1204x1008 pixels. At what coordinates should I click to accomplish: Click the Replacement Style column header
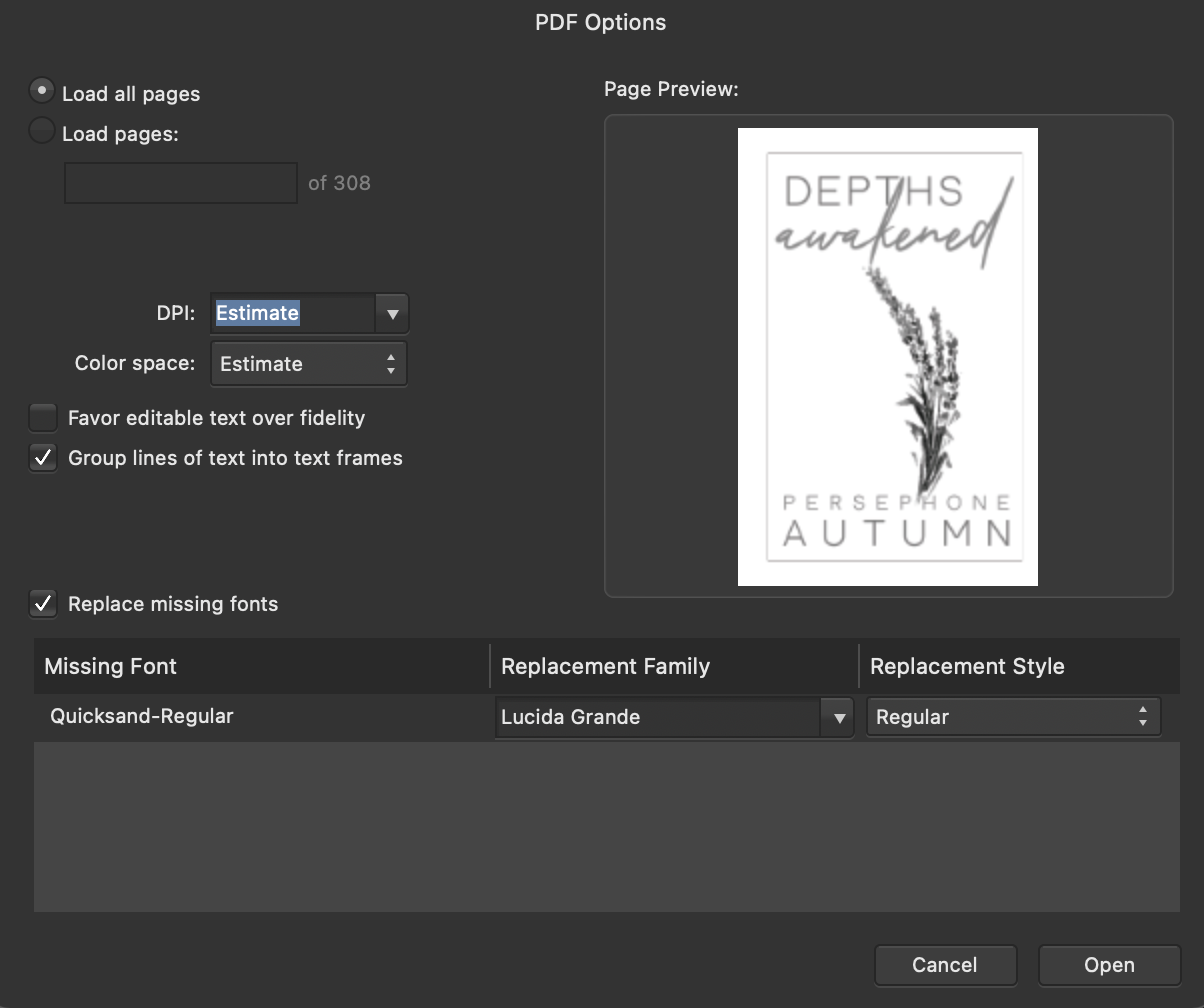[1020, 666]
